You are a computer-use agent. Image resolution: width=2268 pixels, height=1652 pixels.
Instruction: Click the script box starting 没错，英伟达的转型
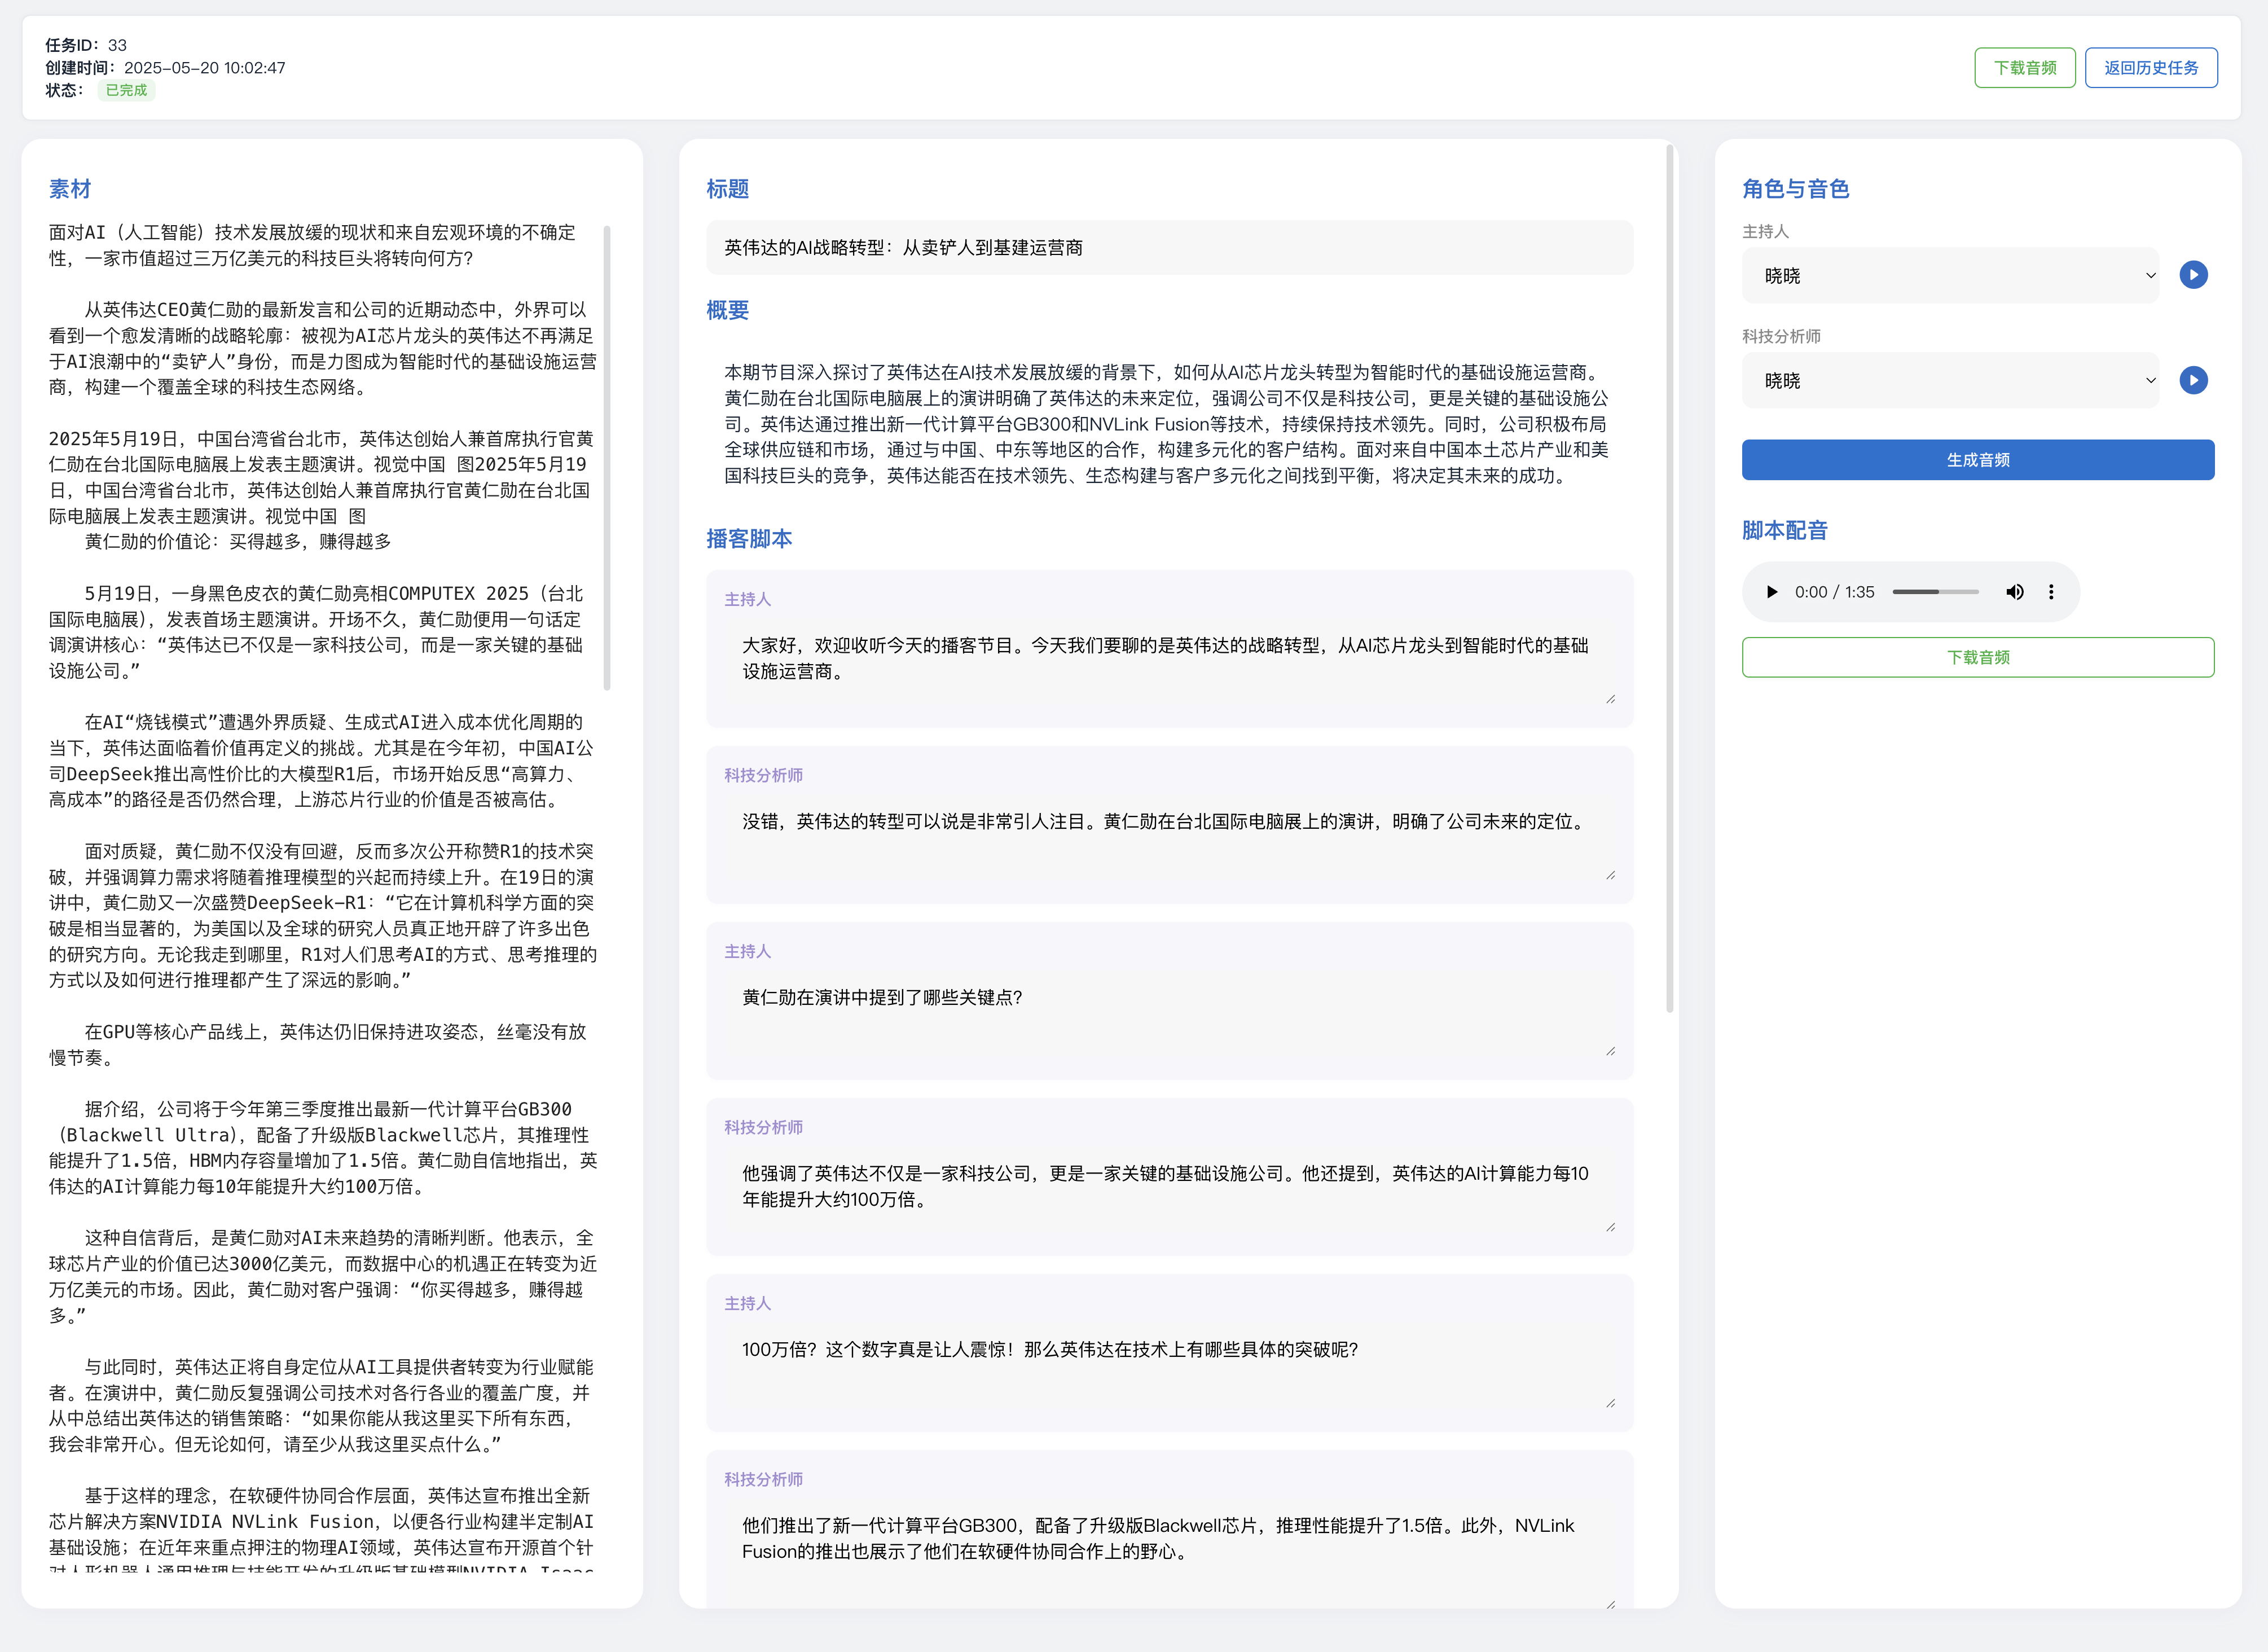(x=1169, y=838)
